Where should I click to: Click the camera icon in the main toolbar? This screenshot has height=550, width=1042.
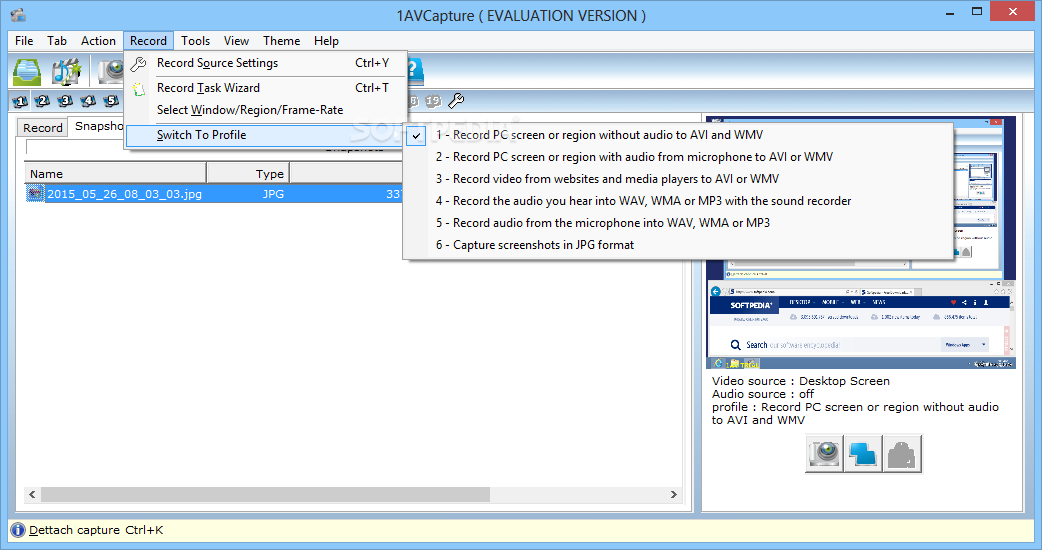click(110, 71)
